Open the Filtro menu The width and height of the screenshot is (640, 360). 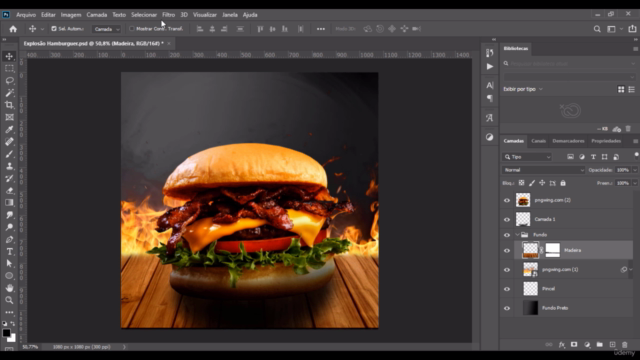click(x=168, y=15)
